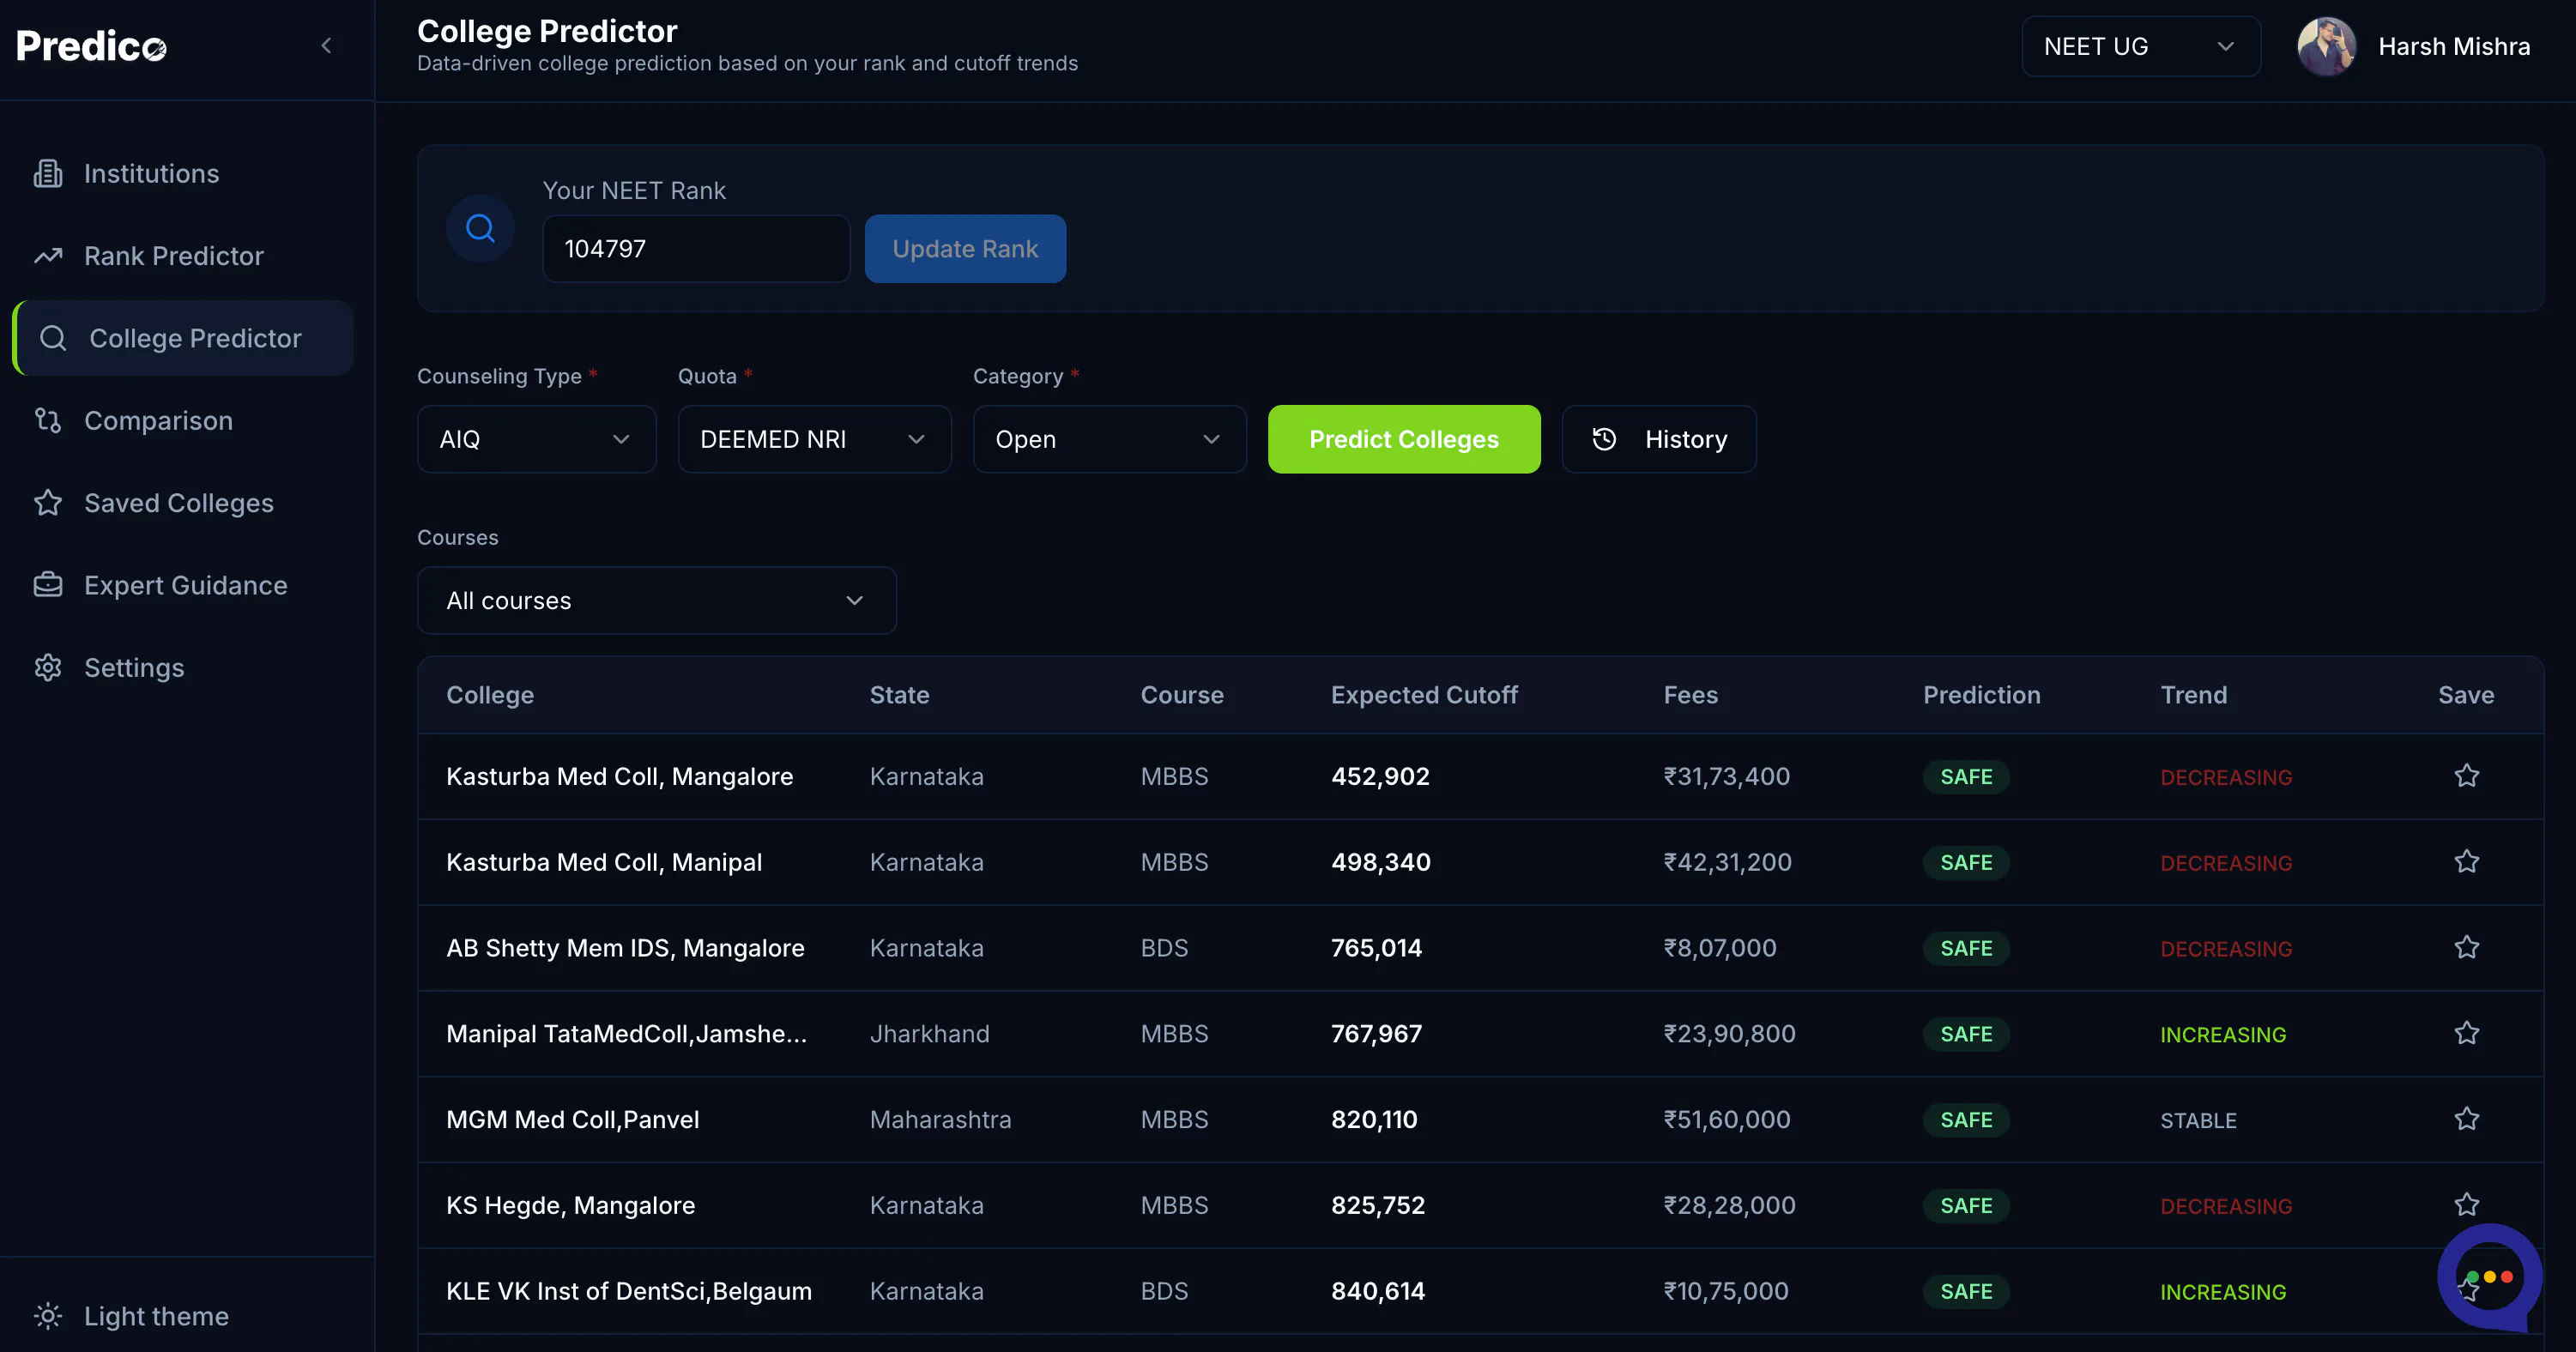Click the History clock icon
2576x1352 pixels.
tap(1604, 439)
